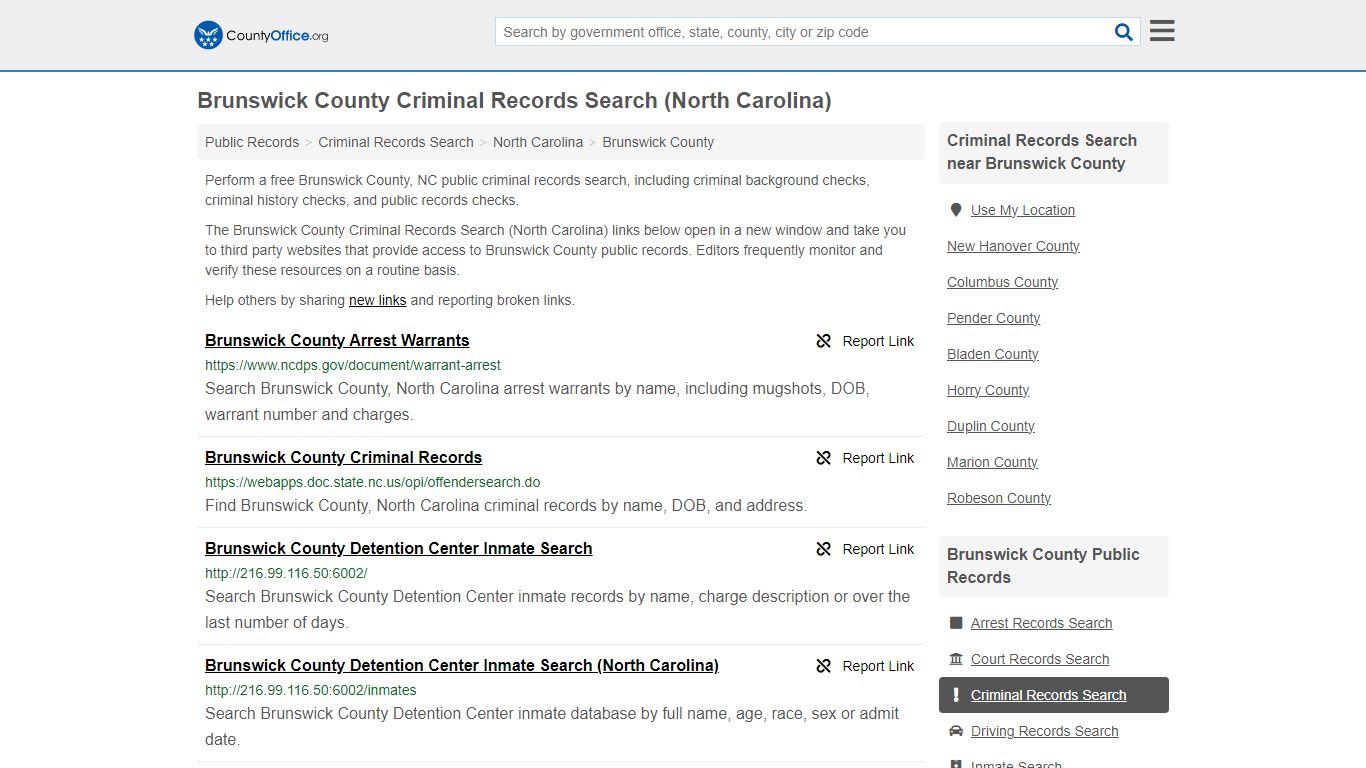Image resolution: width=1366 pixels, height=768 pixels.
Task: Open the hamburger menu icon
Action: (1162, 31)
